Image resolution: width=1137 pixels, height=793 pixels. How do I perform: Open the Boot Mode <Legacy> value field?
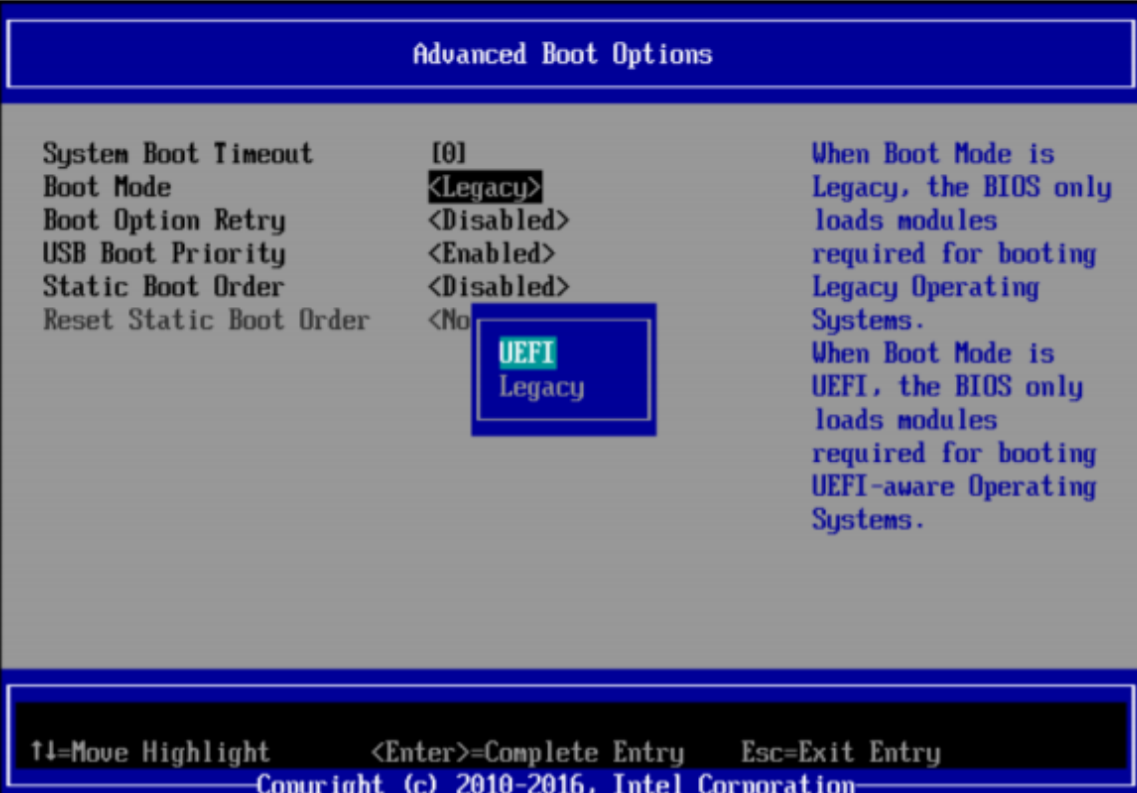click(x=484, y=187)
